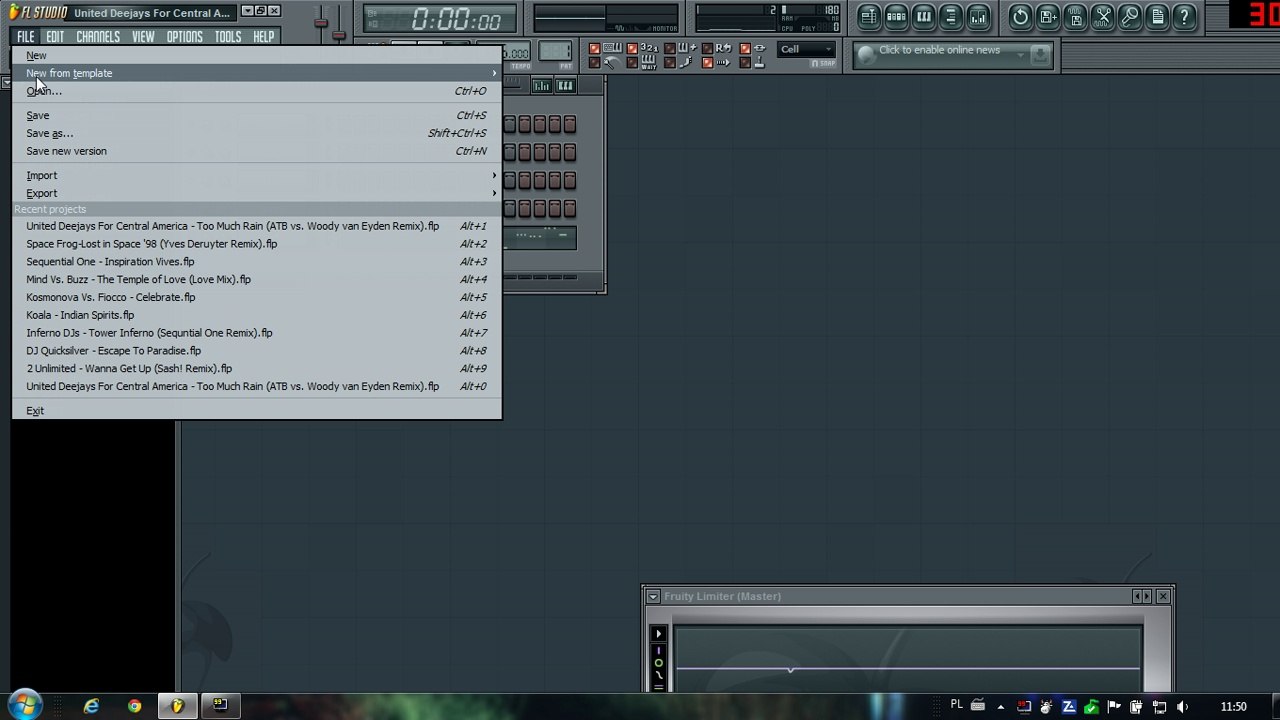Image resolution: width=1280 pixels, height=720 pixels.
Task: Open the Mixer view icon
Action: click(x=978, y=17)
